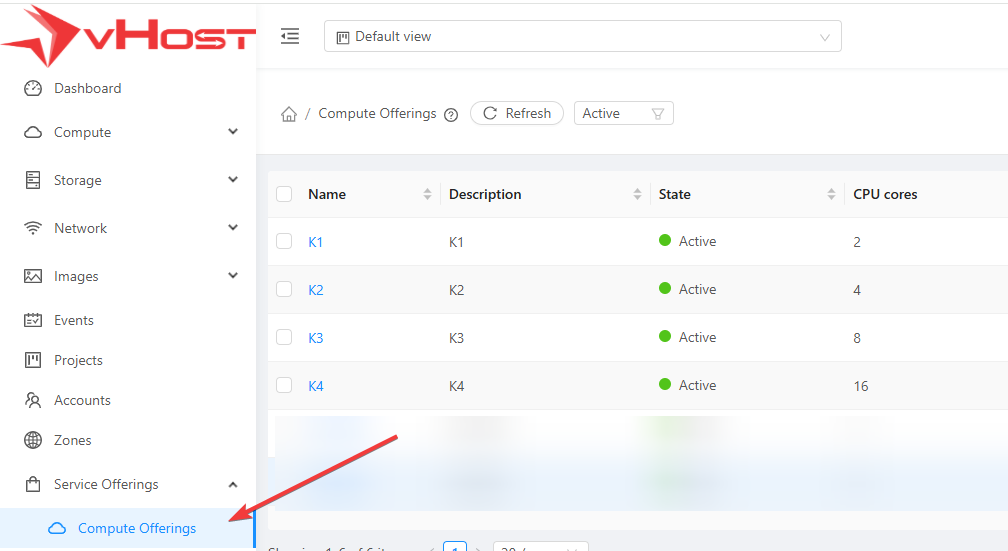
Task: Sort by the State column arrows
Action: 831,194
